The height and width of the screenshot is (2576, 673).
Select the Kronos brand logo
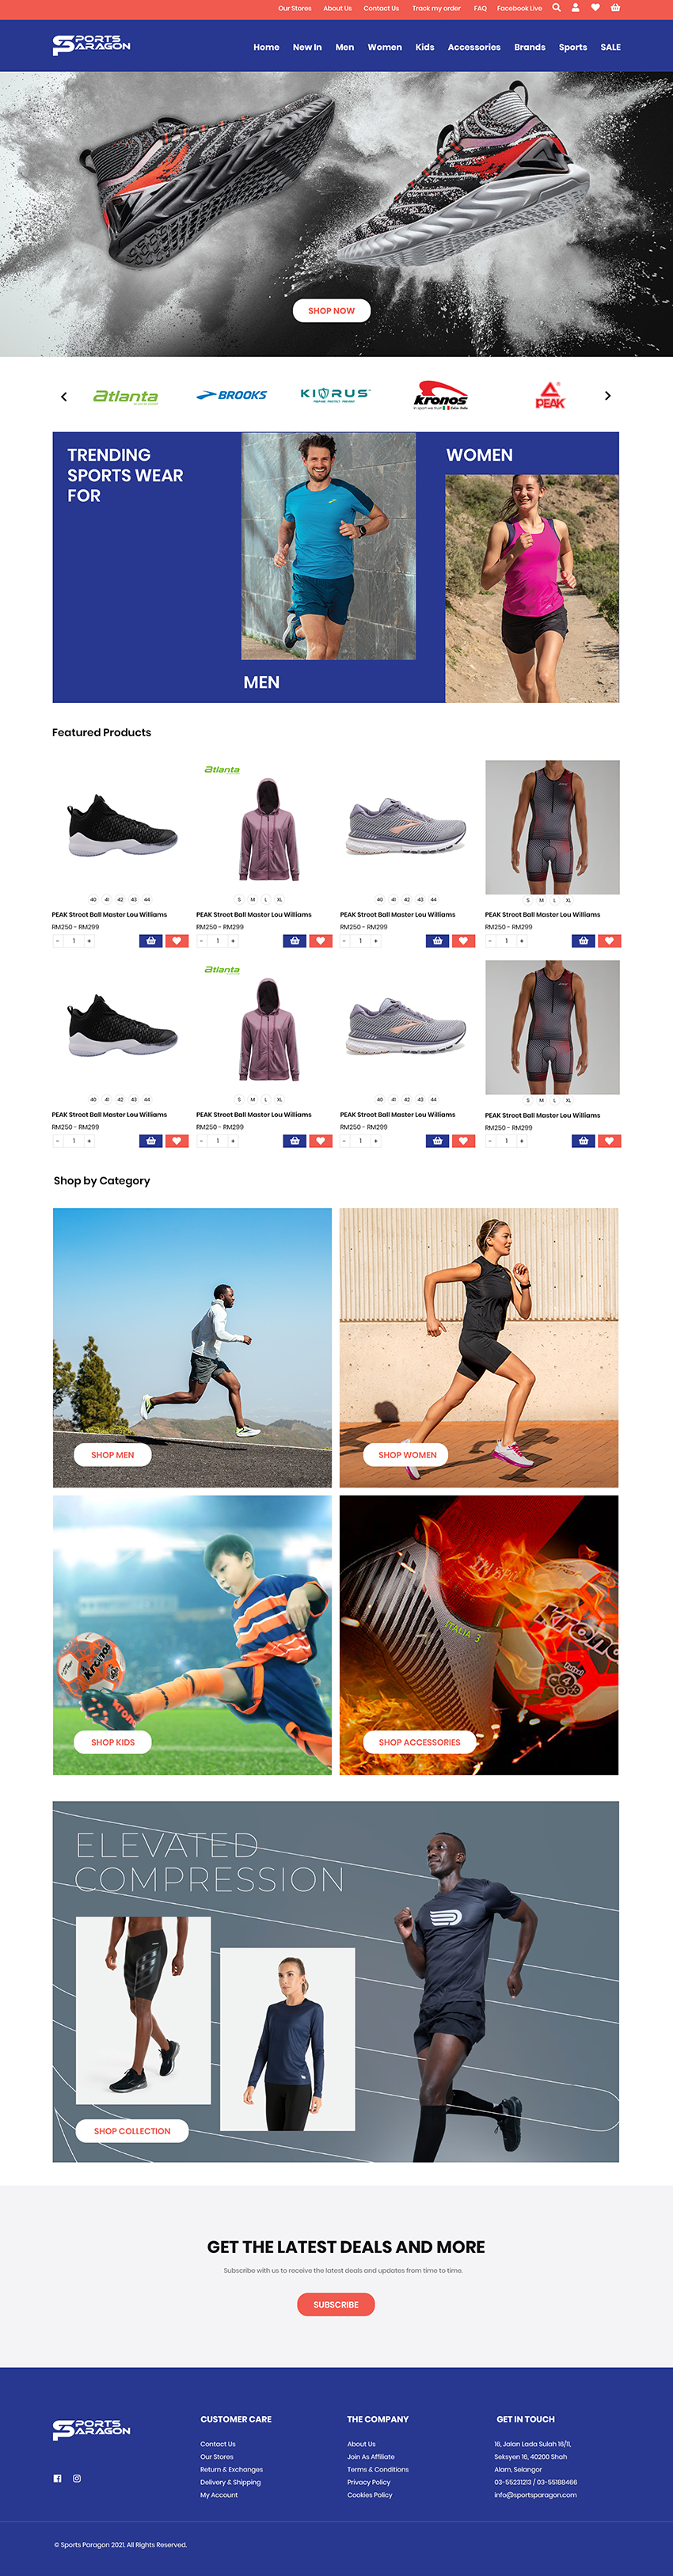coord(441,396)
